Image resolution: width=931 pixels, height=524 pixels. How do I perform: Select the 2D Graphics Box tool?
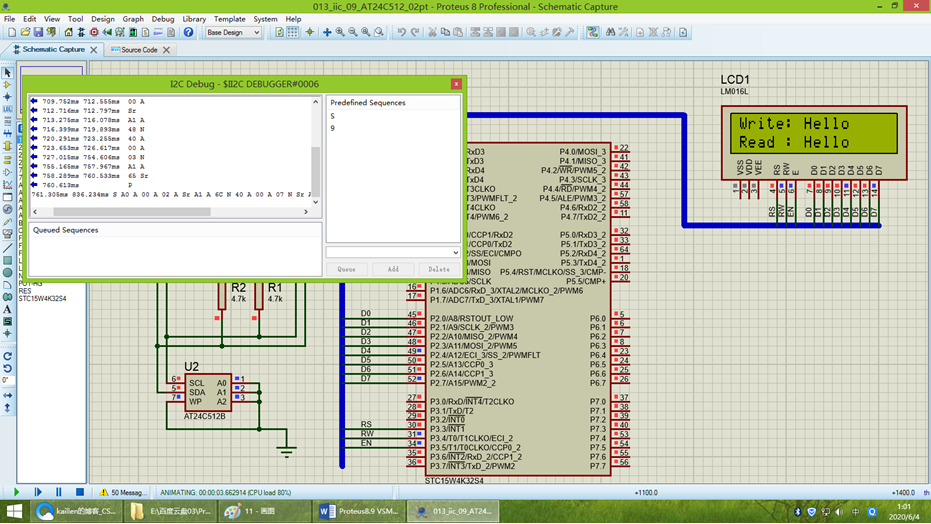tap(7, 260)
